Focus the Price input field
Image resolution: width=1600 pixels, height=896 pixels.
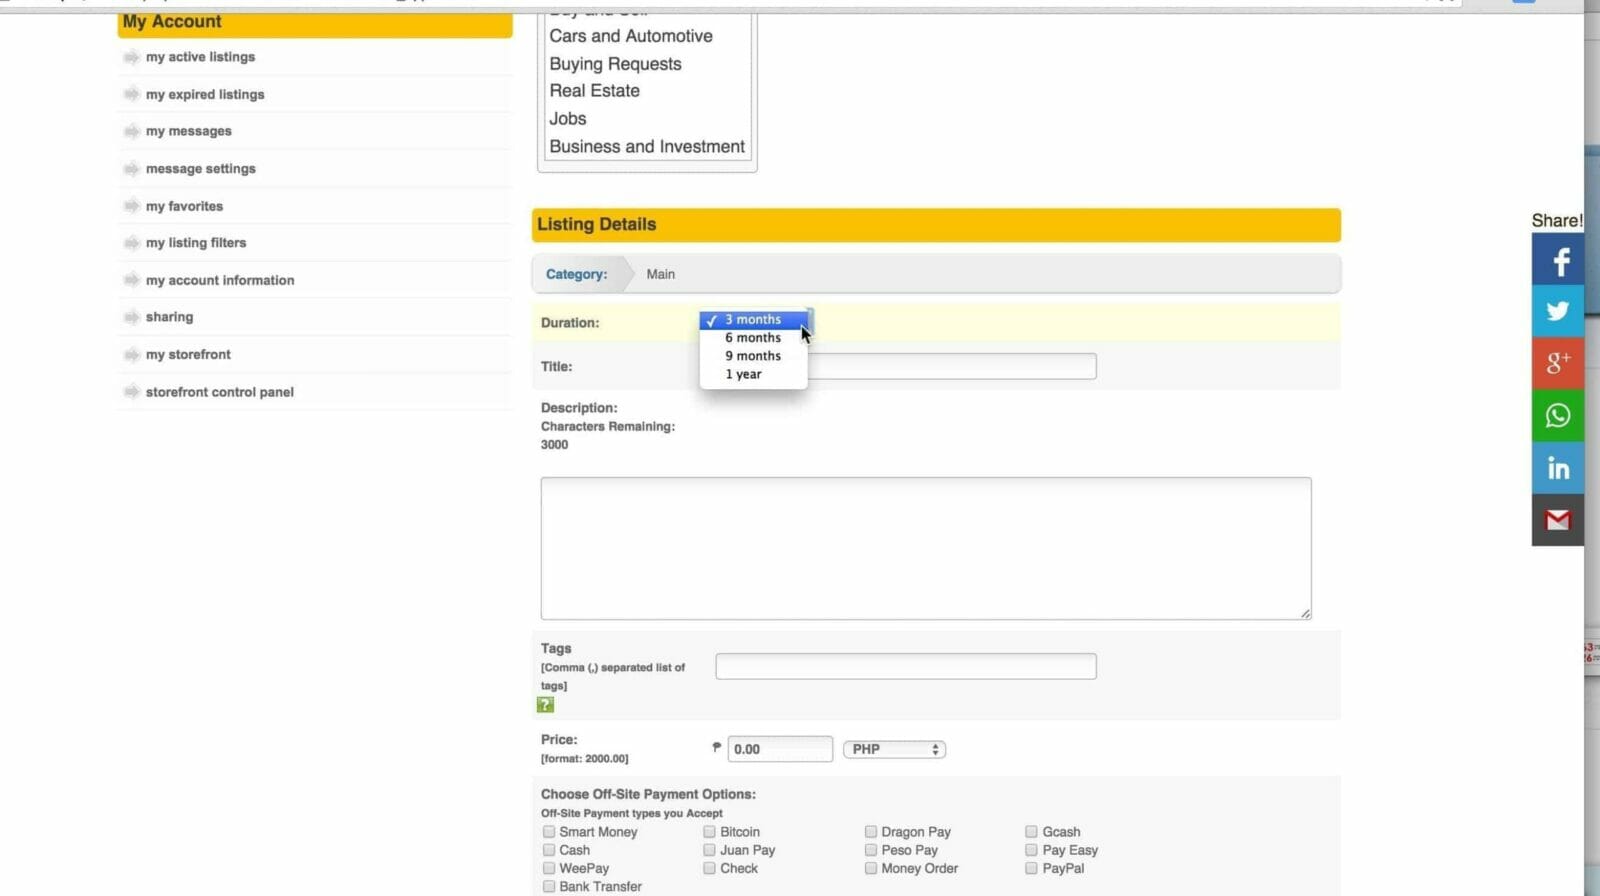[779, 749]
